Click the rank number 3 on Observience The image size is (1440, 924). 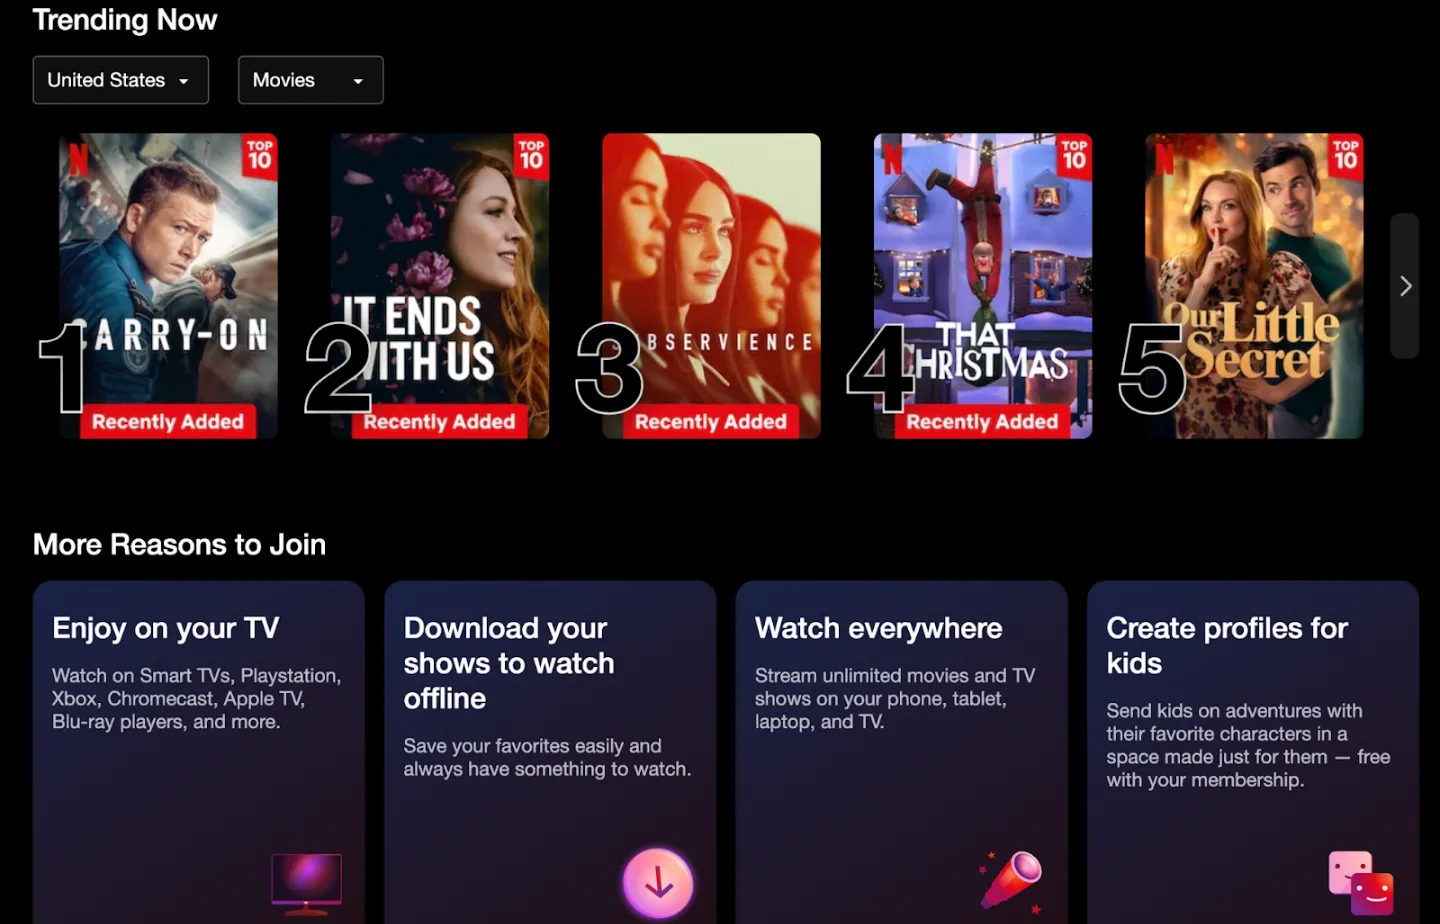(609, 368)
